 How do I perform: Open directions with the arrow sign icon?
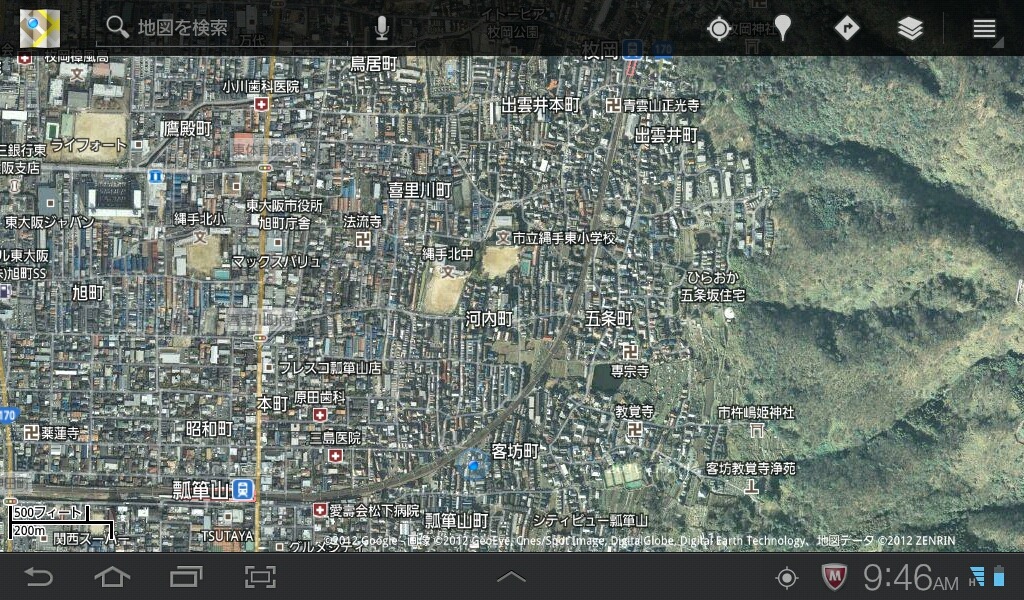847,28
